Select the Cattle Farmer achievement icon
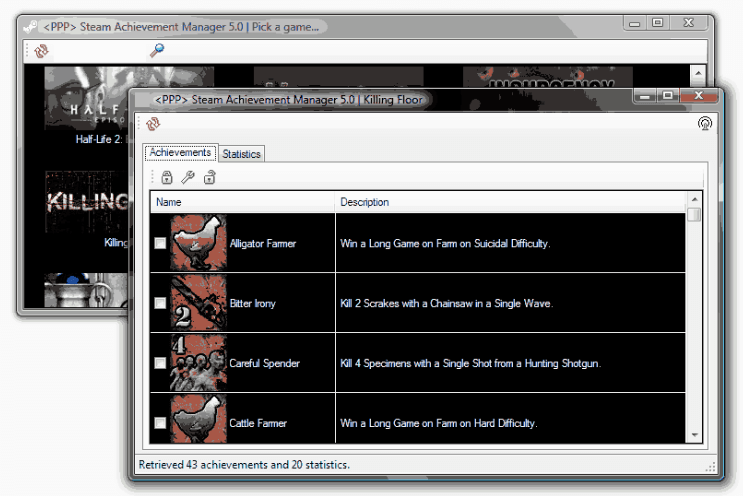This screenshot has width=743, height=496. click(198, 420)
